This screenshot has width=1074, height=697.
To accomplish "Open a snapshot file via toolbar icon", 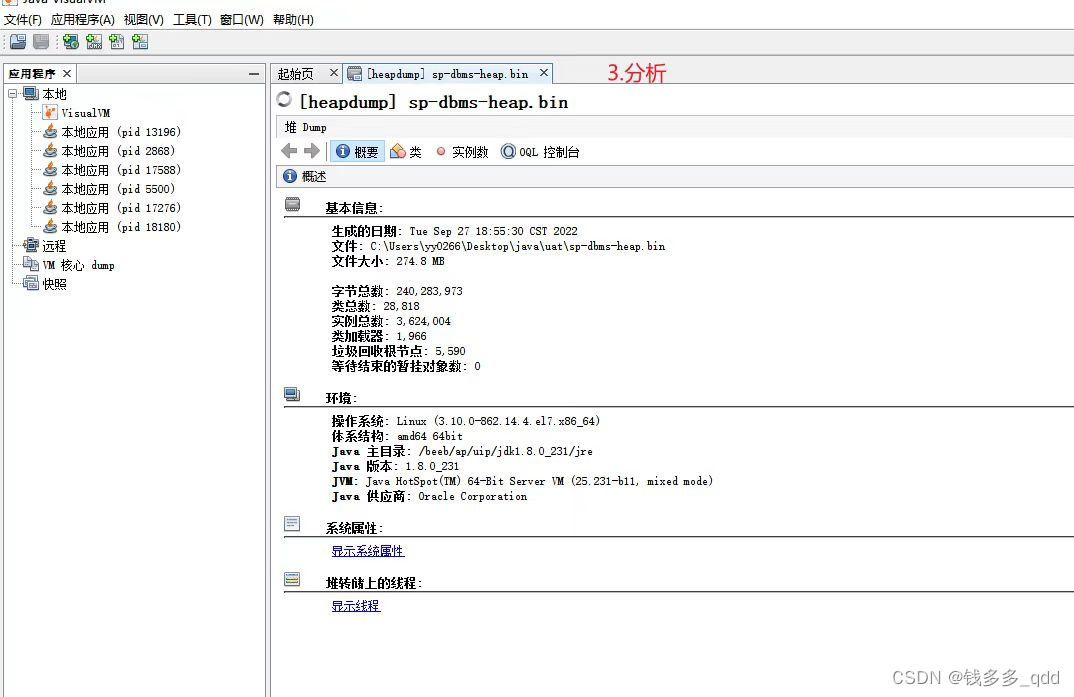I will click(x=17, y=41).
